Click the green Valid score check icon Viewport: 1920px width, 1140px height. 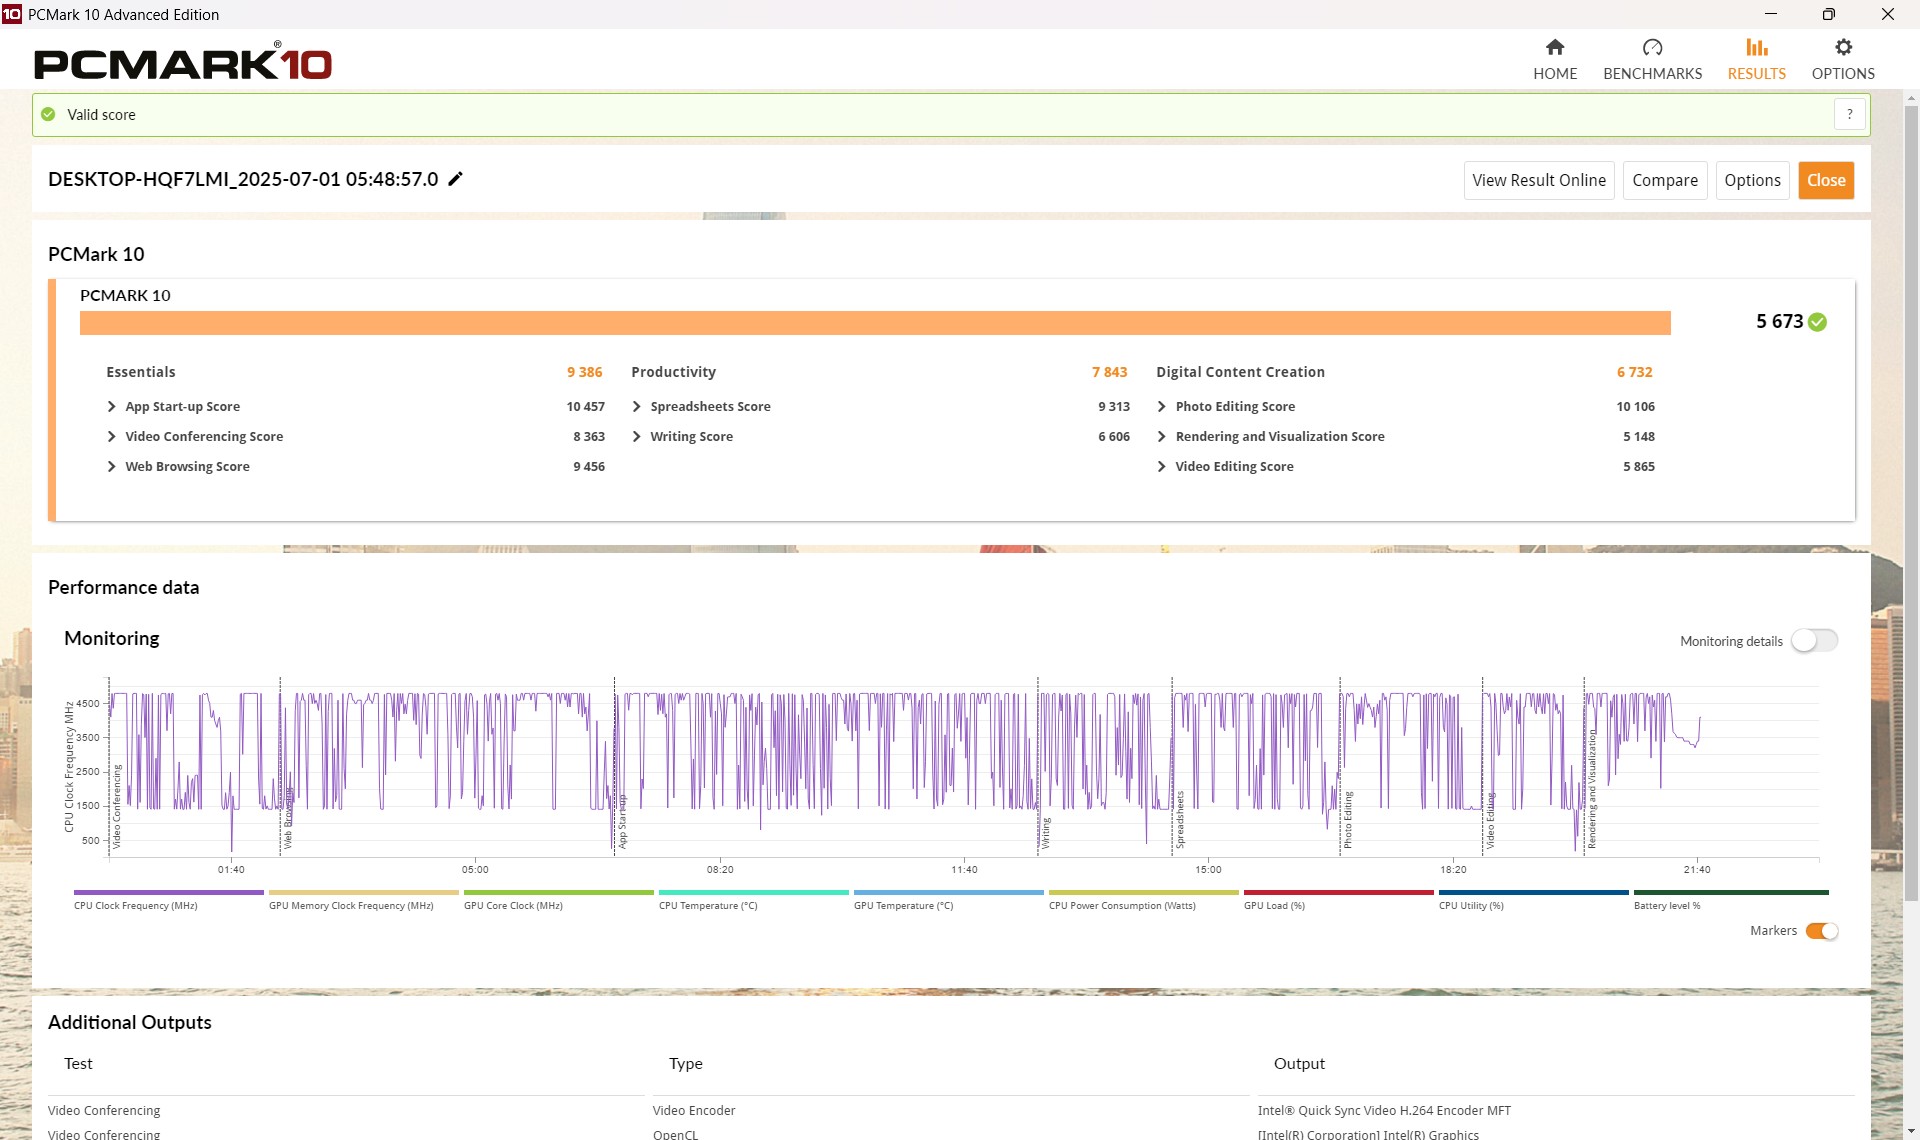(48, 114)
